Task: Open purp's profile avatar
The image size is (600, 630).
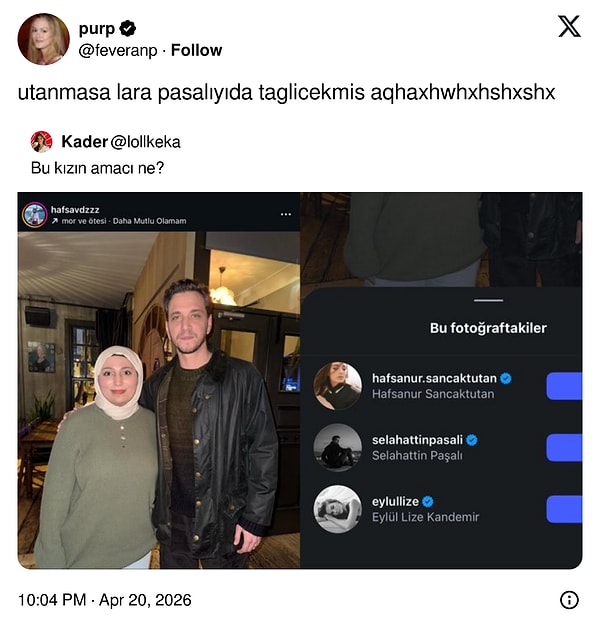Action: (43, 39)
